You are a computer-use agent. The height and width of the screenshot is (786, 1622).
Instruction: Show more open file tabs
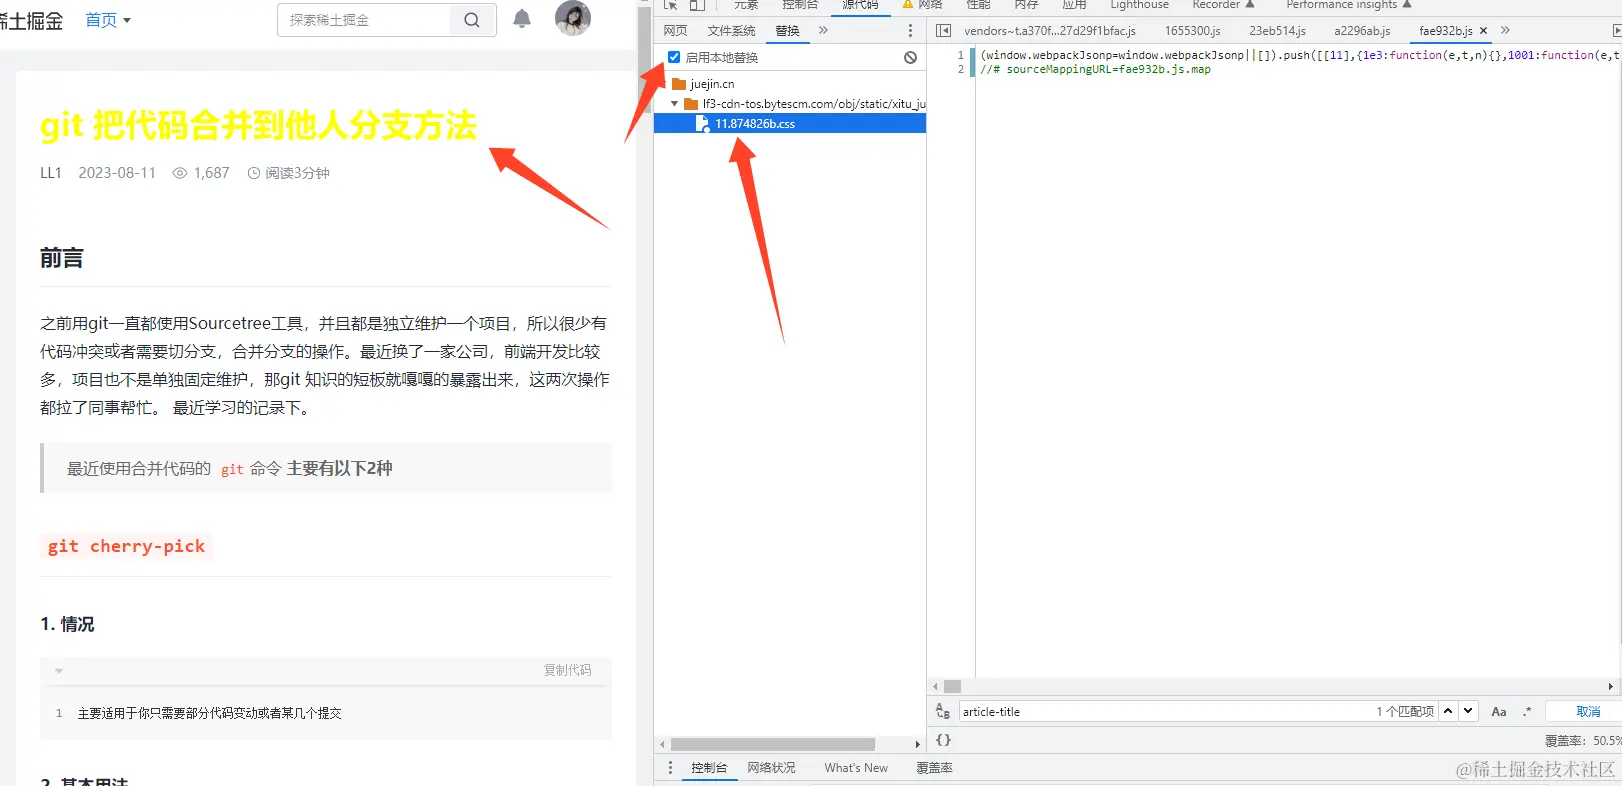1505,31
